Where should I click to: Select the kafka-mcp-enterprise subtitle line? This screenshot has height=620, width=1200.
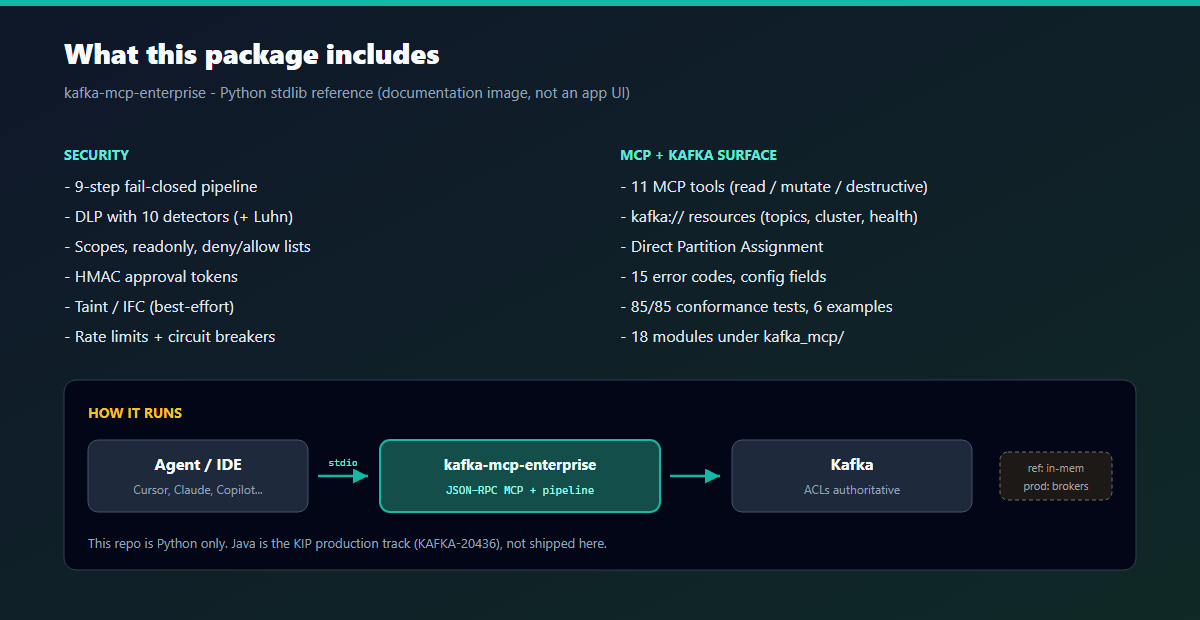point(347,93)
